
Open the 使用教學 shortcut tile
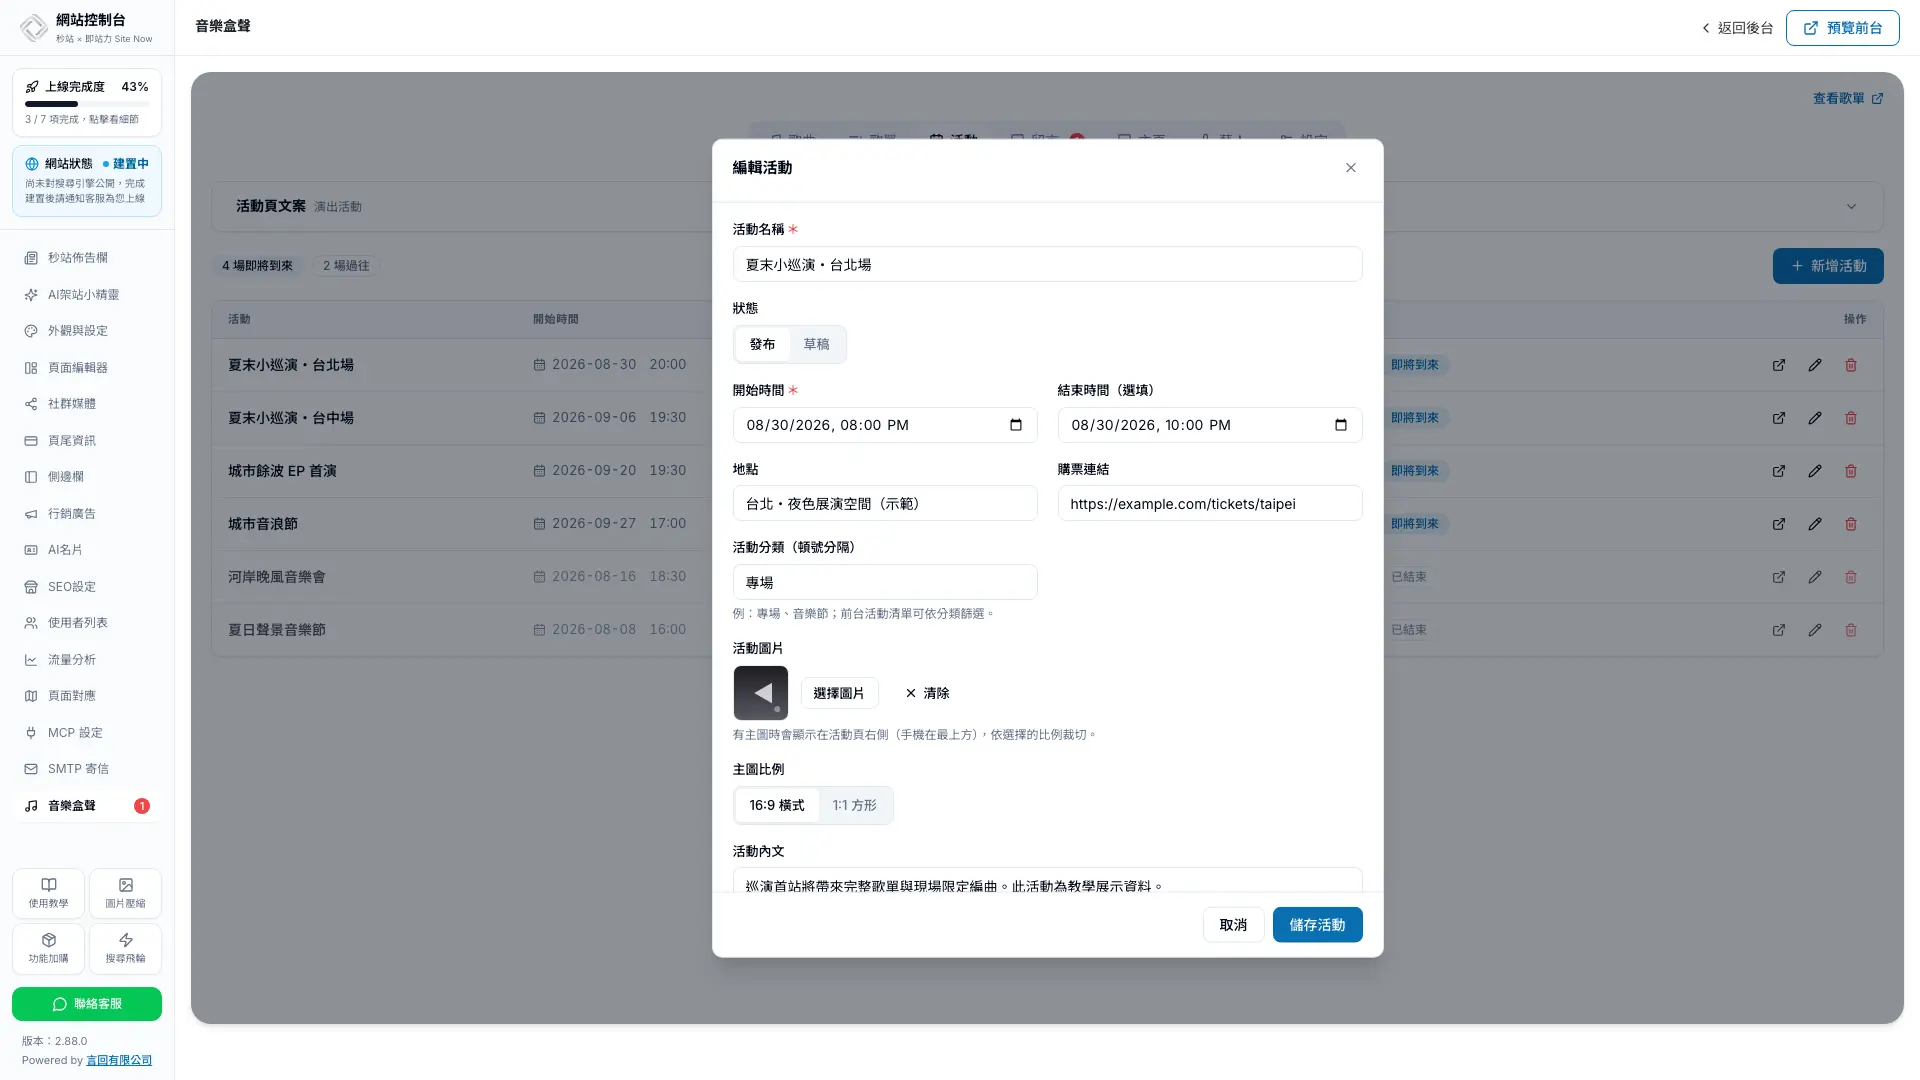coord(48,893)
